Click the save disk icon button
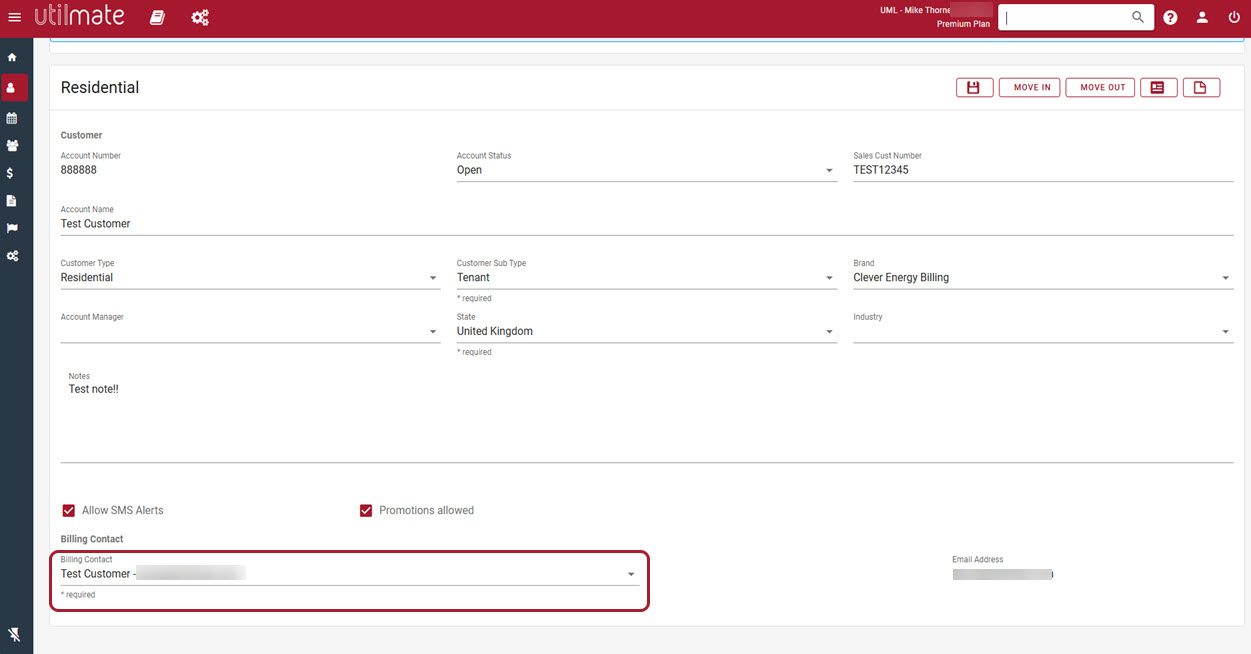This screenshot has width=1251, height=654. pos(973,87)
